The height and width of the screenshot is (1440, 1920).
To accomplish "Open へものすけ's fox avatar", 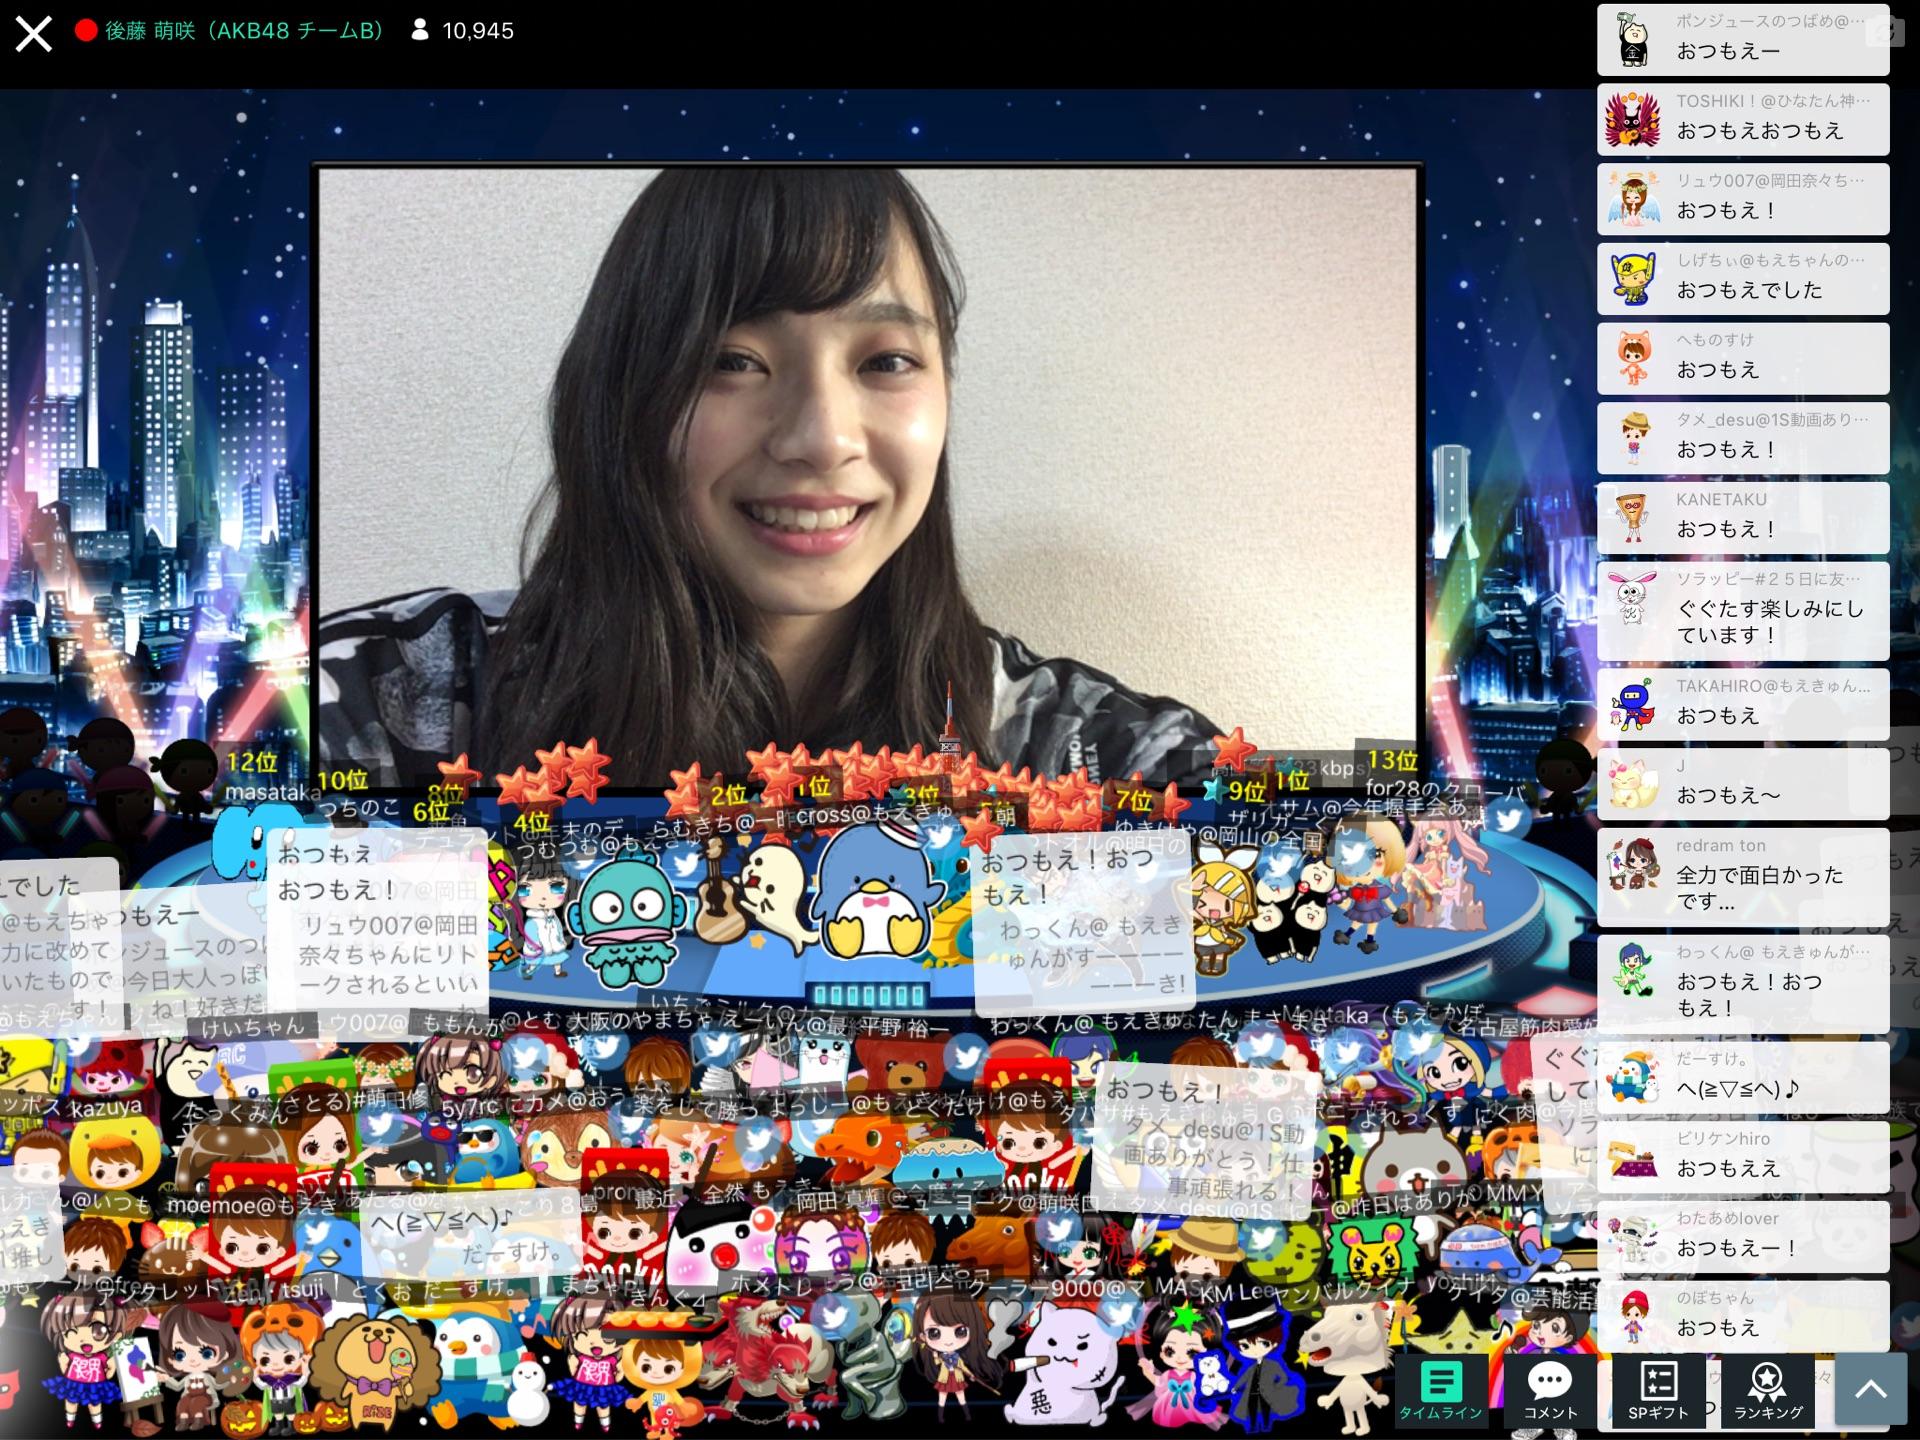I will click(1633, 358).
